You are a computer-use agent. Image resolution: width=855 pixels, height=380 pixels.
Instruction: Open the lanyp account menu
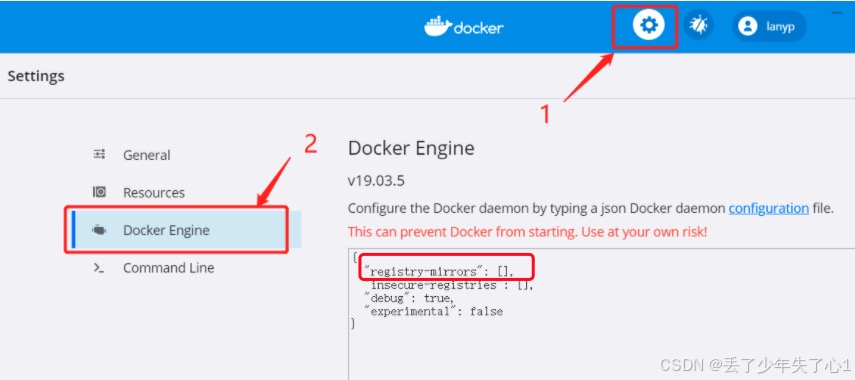pyautogui.click(x=769, y=26)
